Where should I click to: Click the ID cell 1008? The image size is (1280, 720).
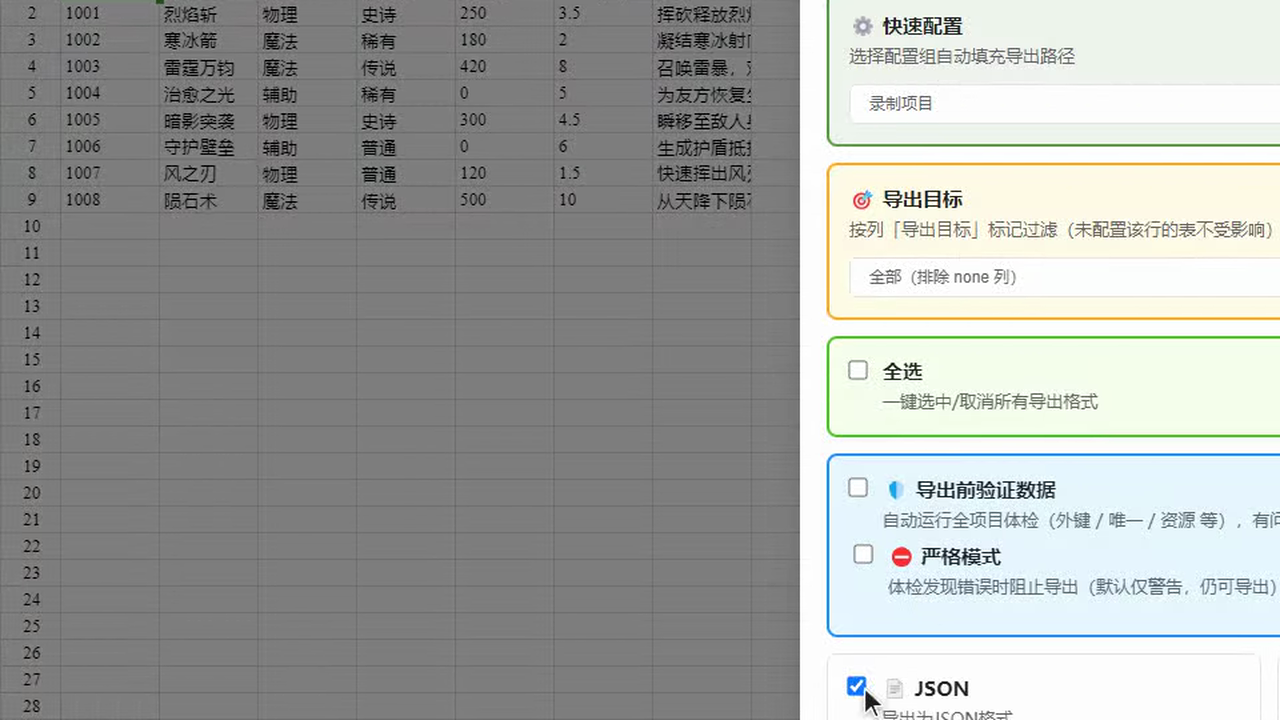pyautogui.click(x=110, y=200)
